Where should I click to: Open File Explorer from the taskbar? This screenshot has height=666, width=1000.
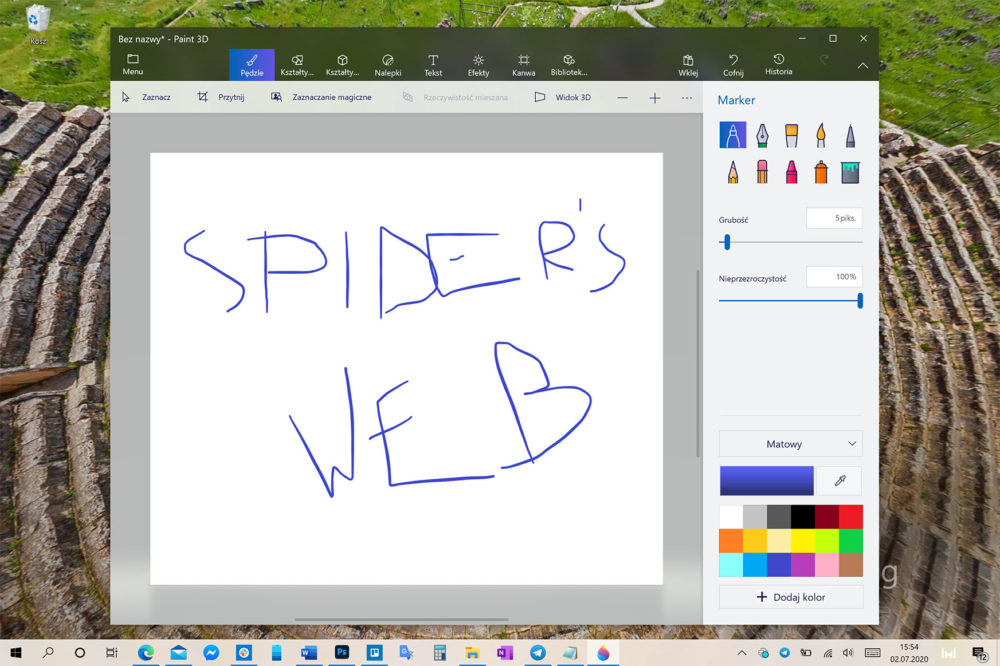pyautogui.click(x=472, y=652)
